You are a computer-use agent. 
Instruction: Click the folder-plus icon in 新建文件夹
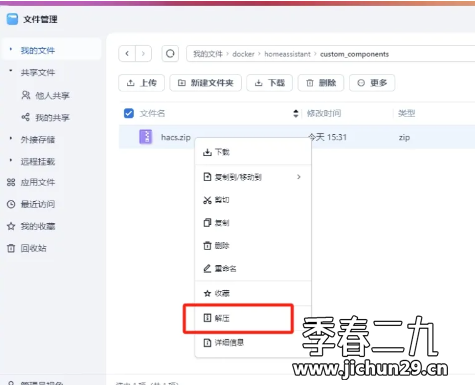(182, 83)
